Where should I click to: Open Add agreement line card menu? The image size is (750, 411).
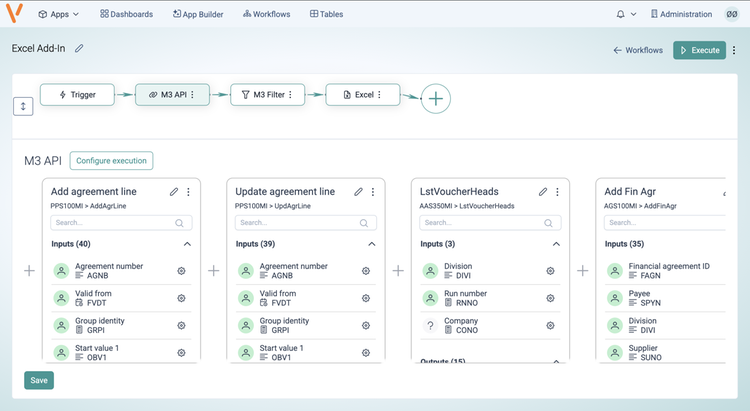point(188,192)
